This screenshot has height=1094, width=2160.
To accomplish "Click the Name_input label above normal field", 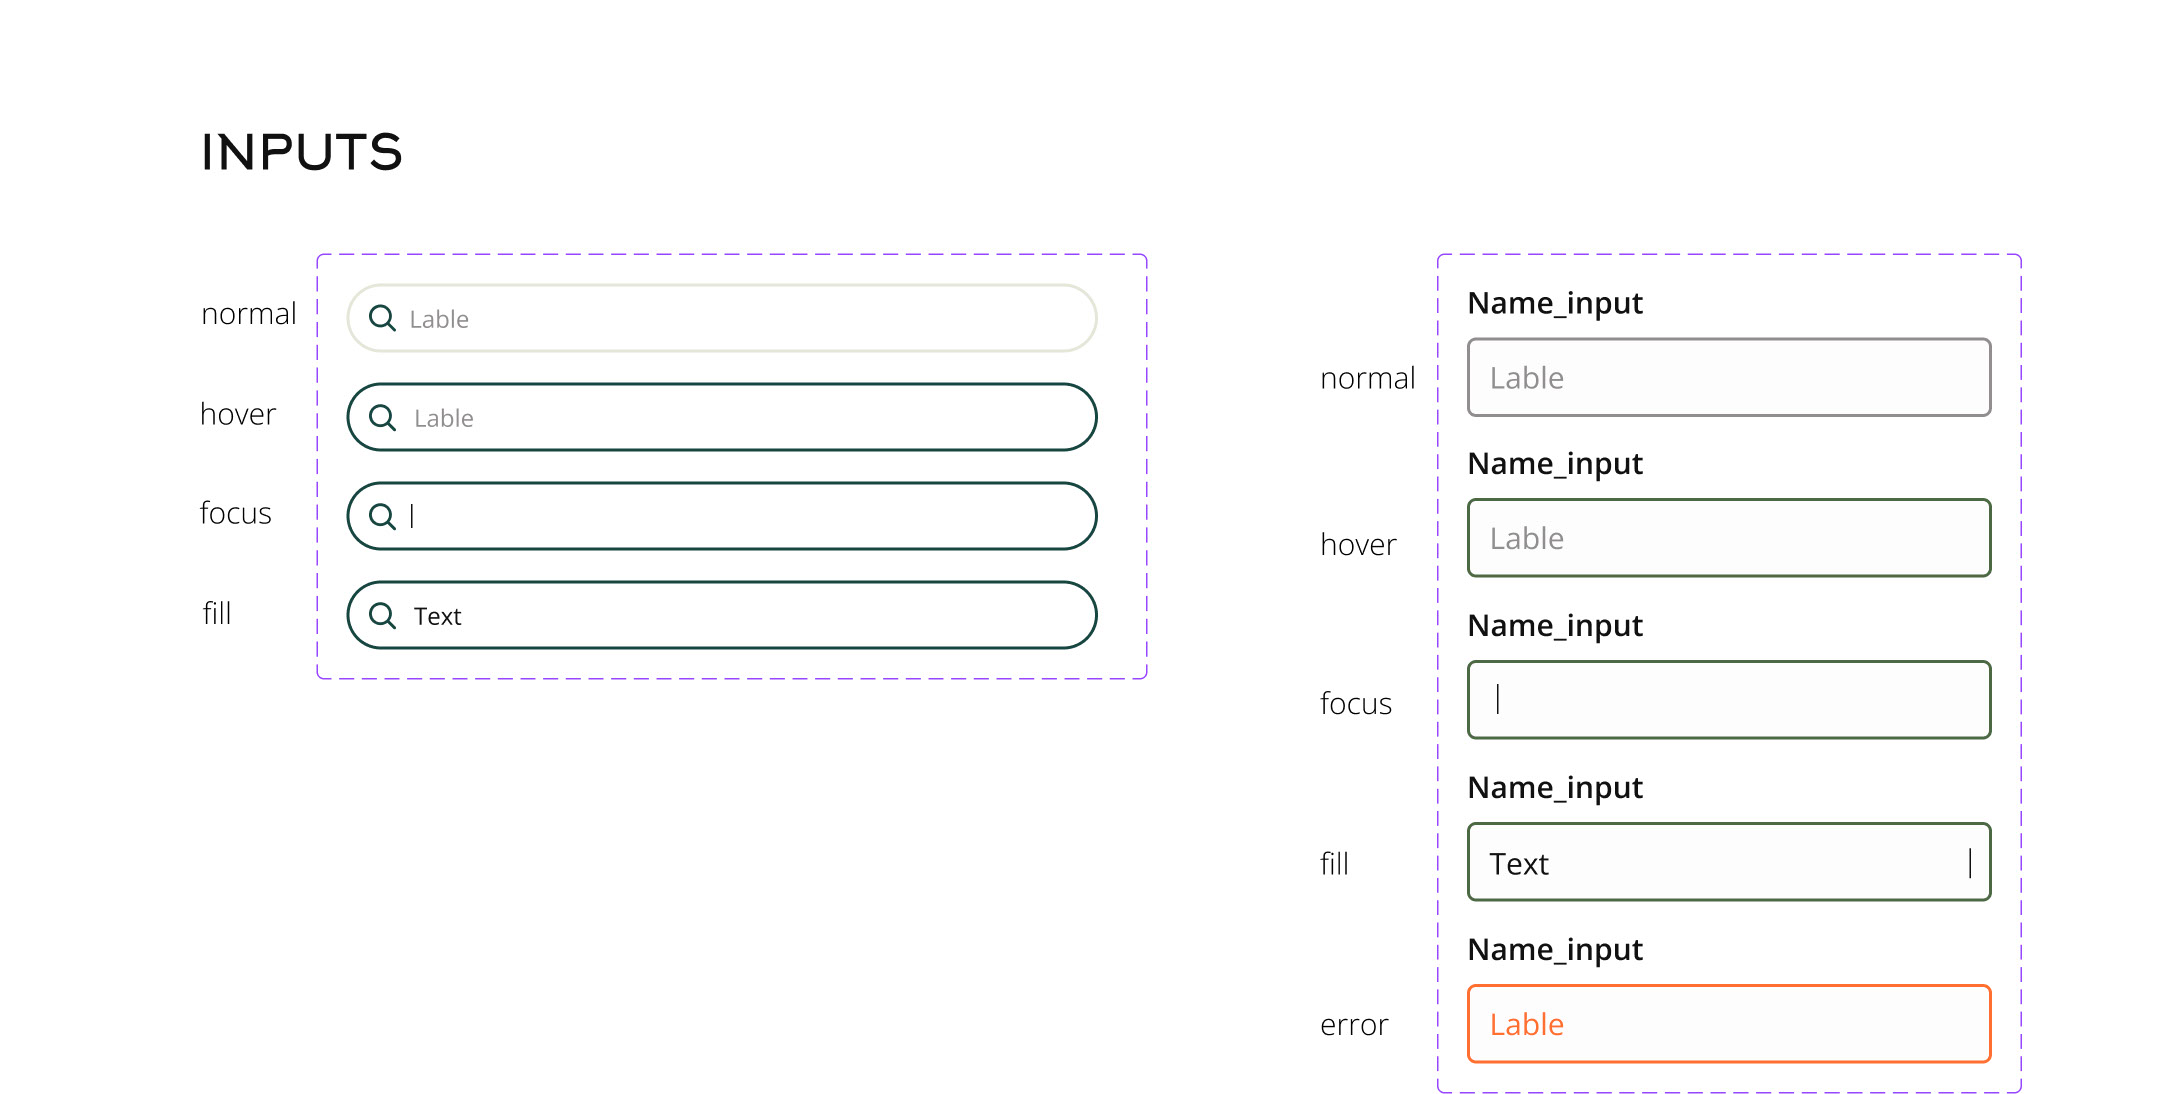I will (1554, 303).
